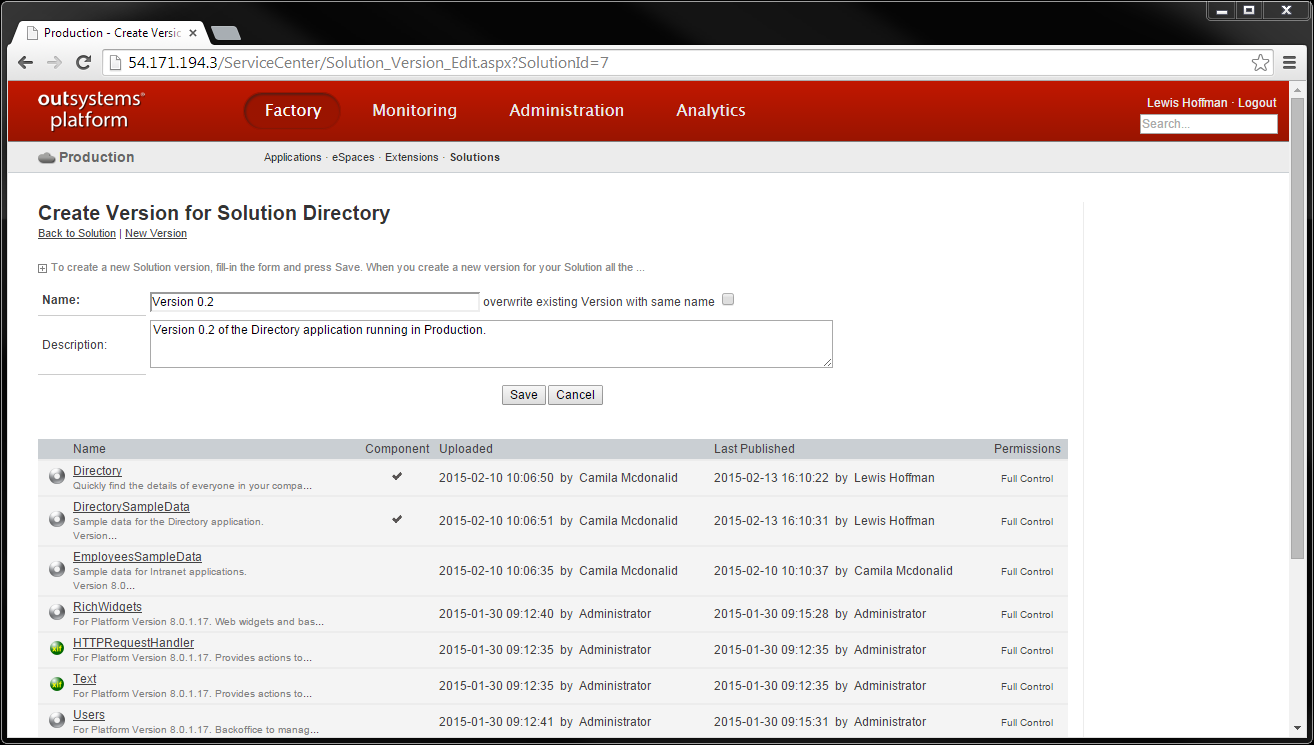The image size is (1314, 745).
Task: Focus the Search box
Action: tap(1208, 124)
